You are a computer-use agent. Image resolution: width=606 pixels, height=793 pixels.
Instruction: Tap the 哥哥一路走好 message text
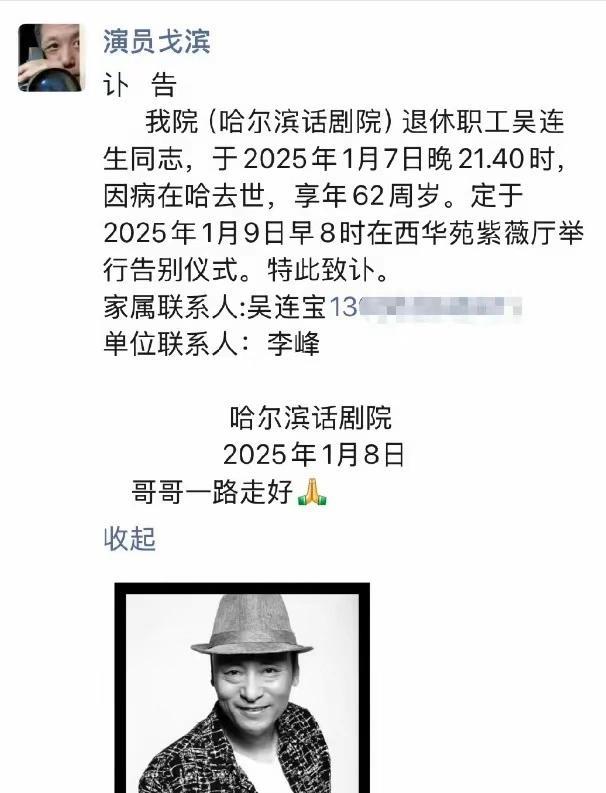coord(212,491)
